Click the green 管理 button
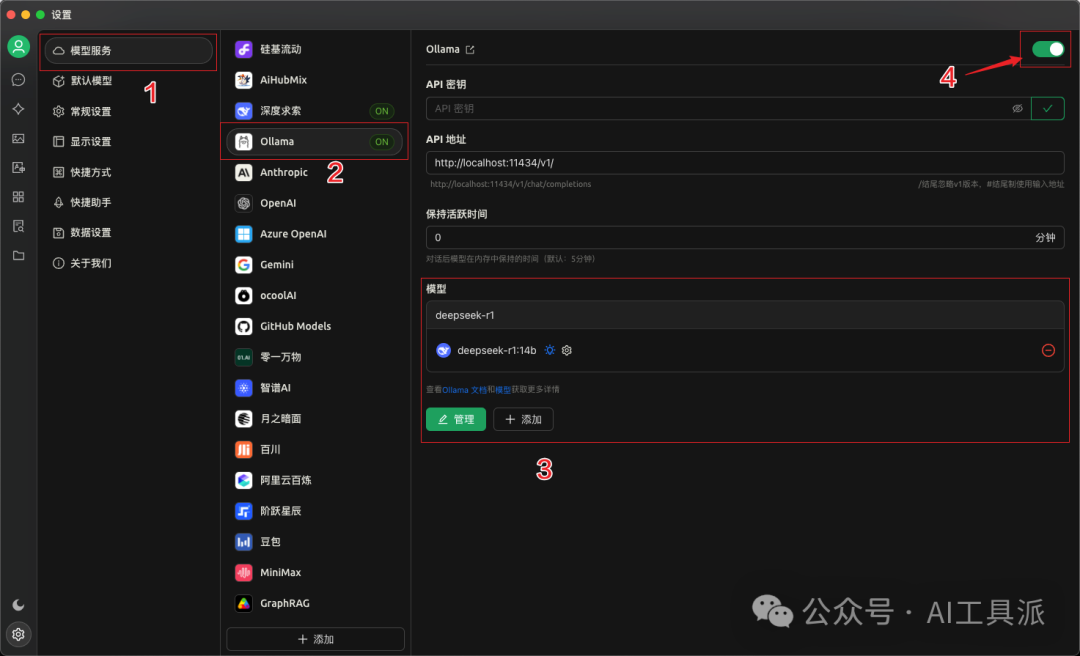This screenshot has height=656, width=1080. (x=456, y=419)
